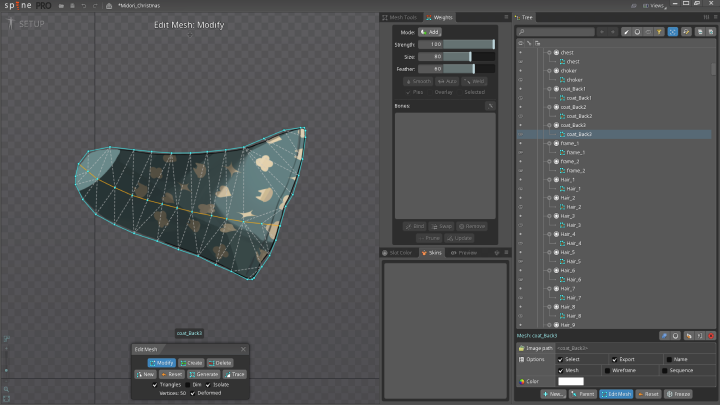This screenshot has height=405, width=720.
Task: Toggle the Triangles checkbox
Action: [155, 385]
